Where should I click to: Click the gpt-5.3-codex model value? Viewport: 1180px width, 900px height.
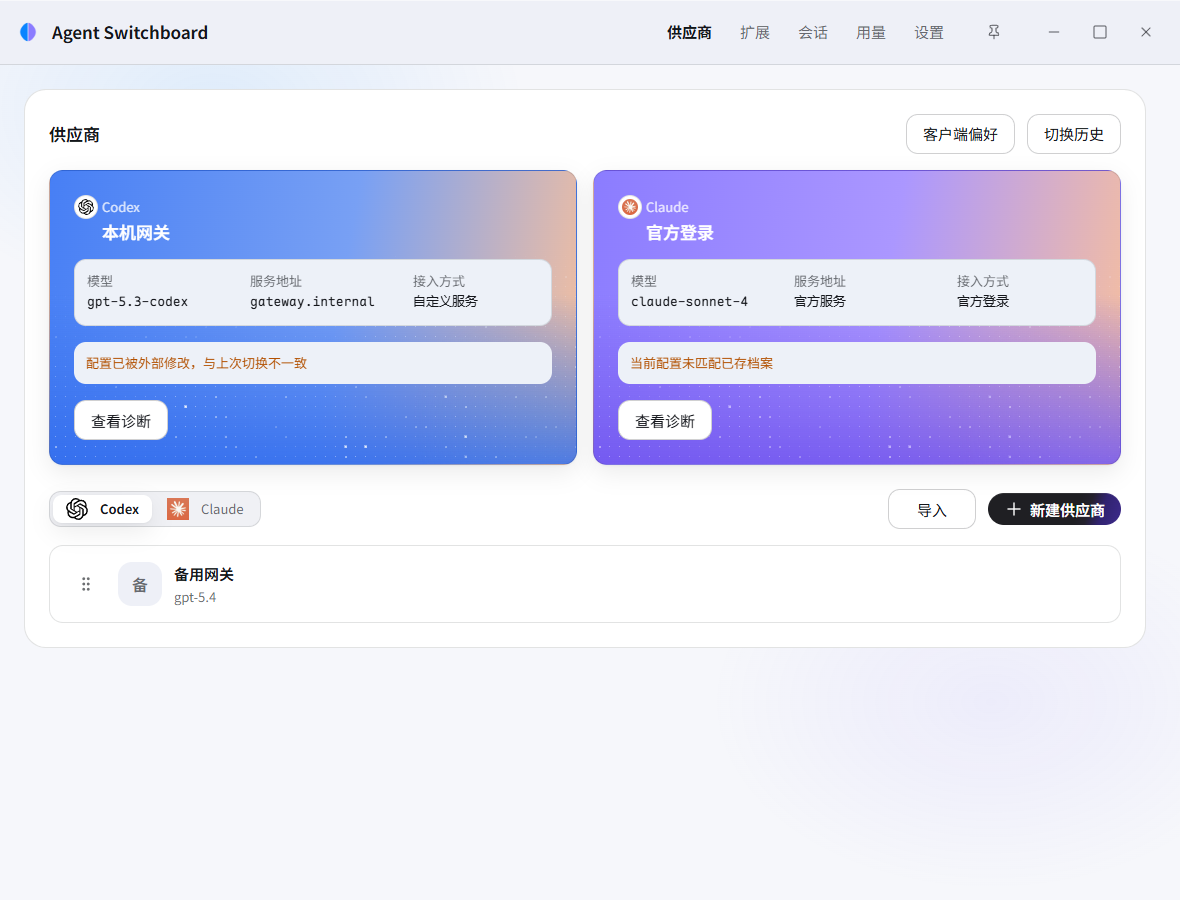click(138, 302)
